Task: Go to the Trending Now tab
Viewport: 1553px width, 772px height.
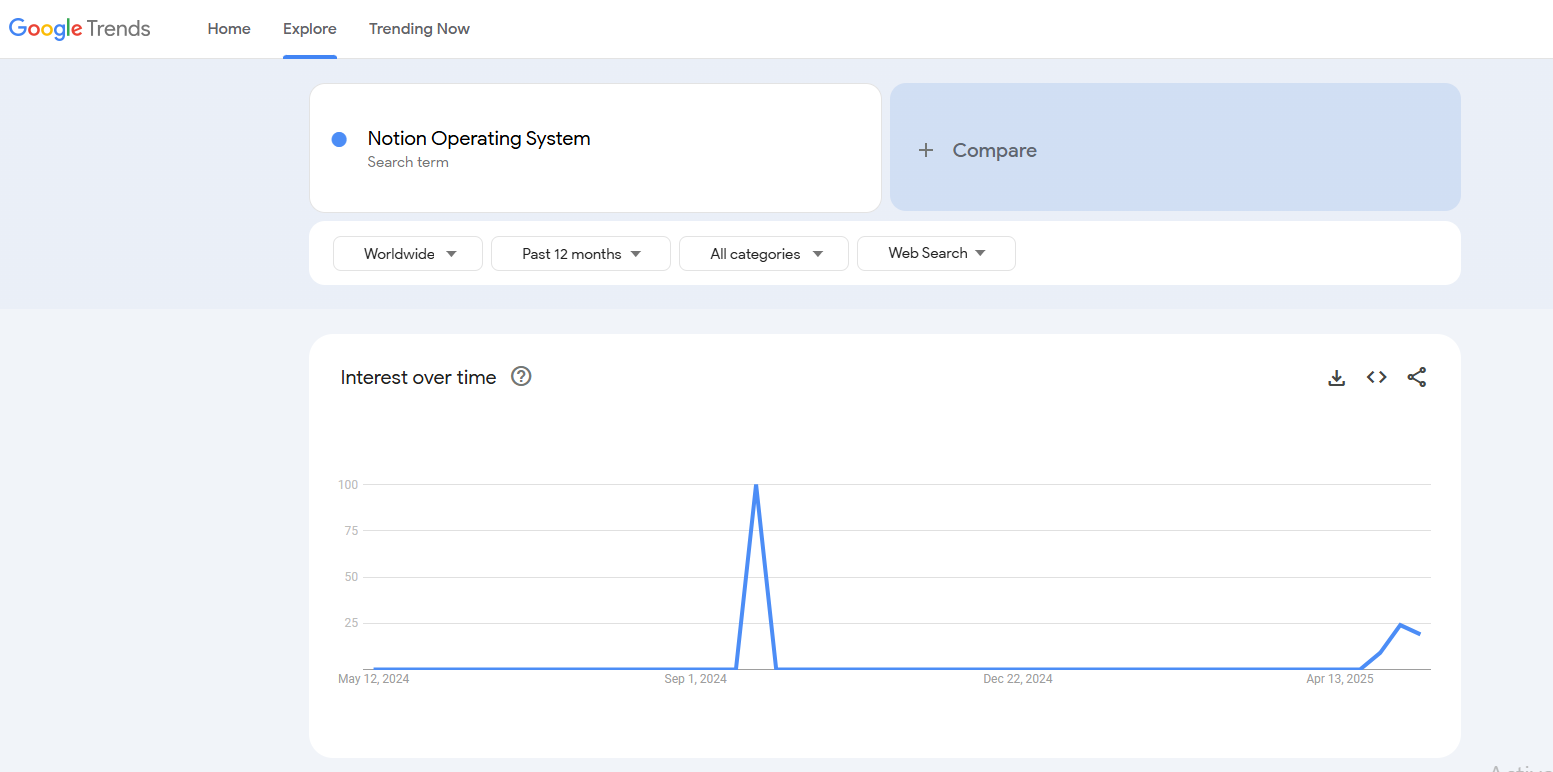Action: click(x=419, y=29)
